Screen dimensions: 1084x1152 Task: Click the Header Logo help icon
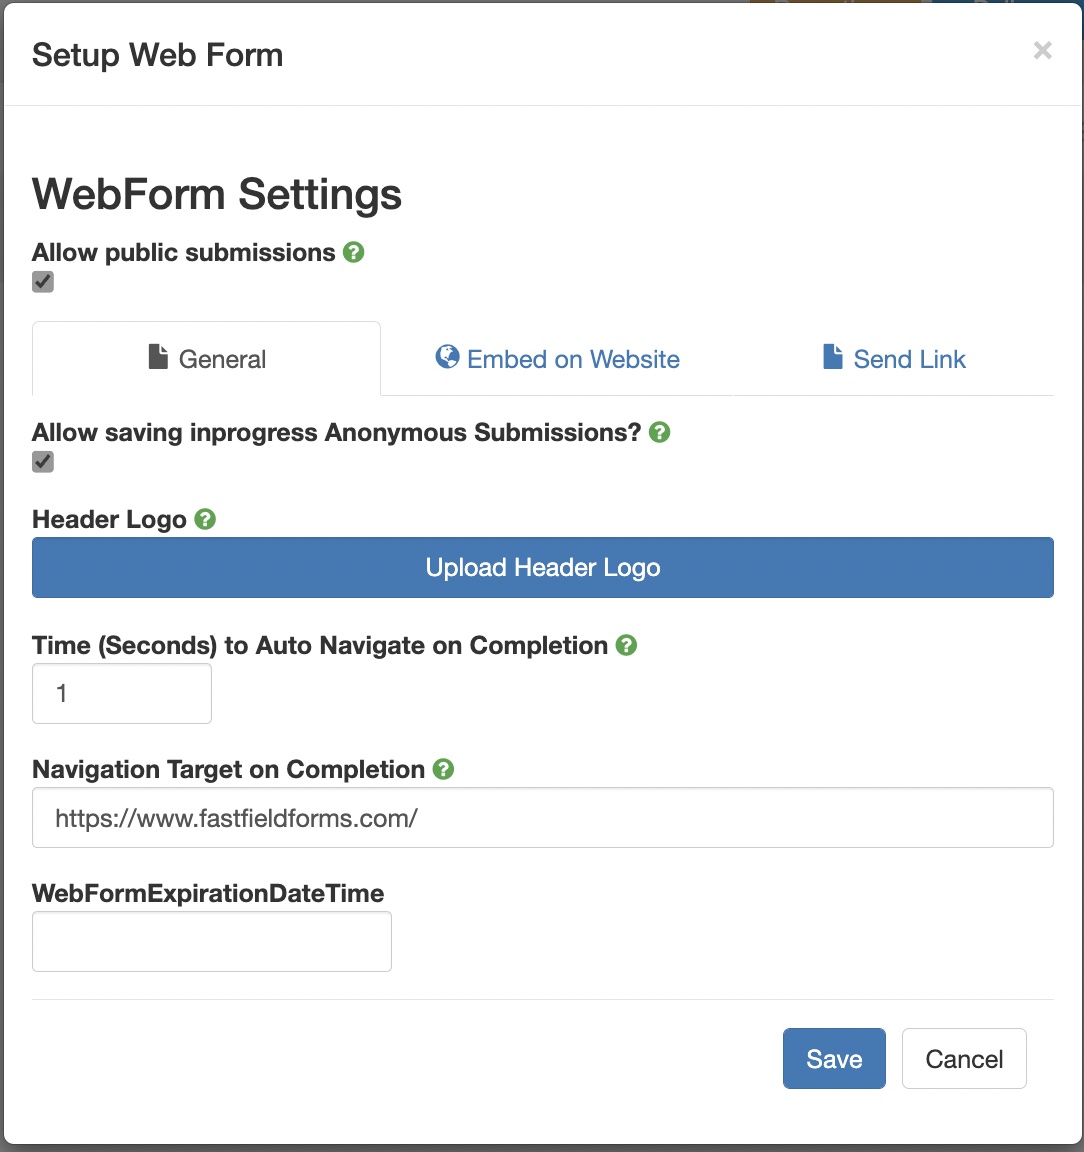point(205,519)
